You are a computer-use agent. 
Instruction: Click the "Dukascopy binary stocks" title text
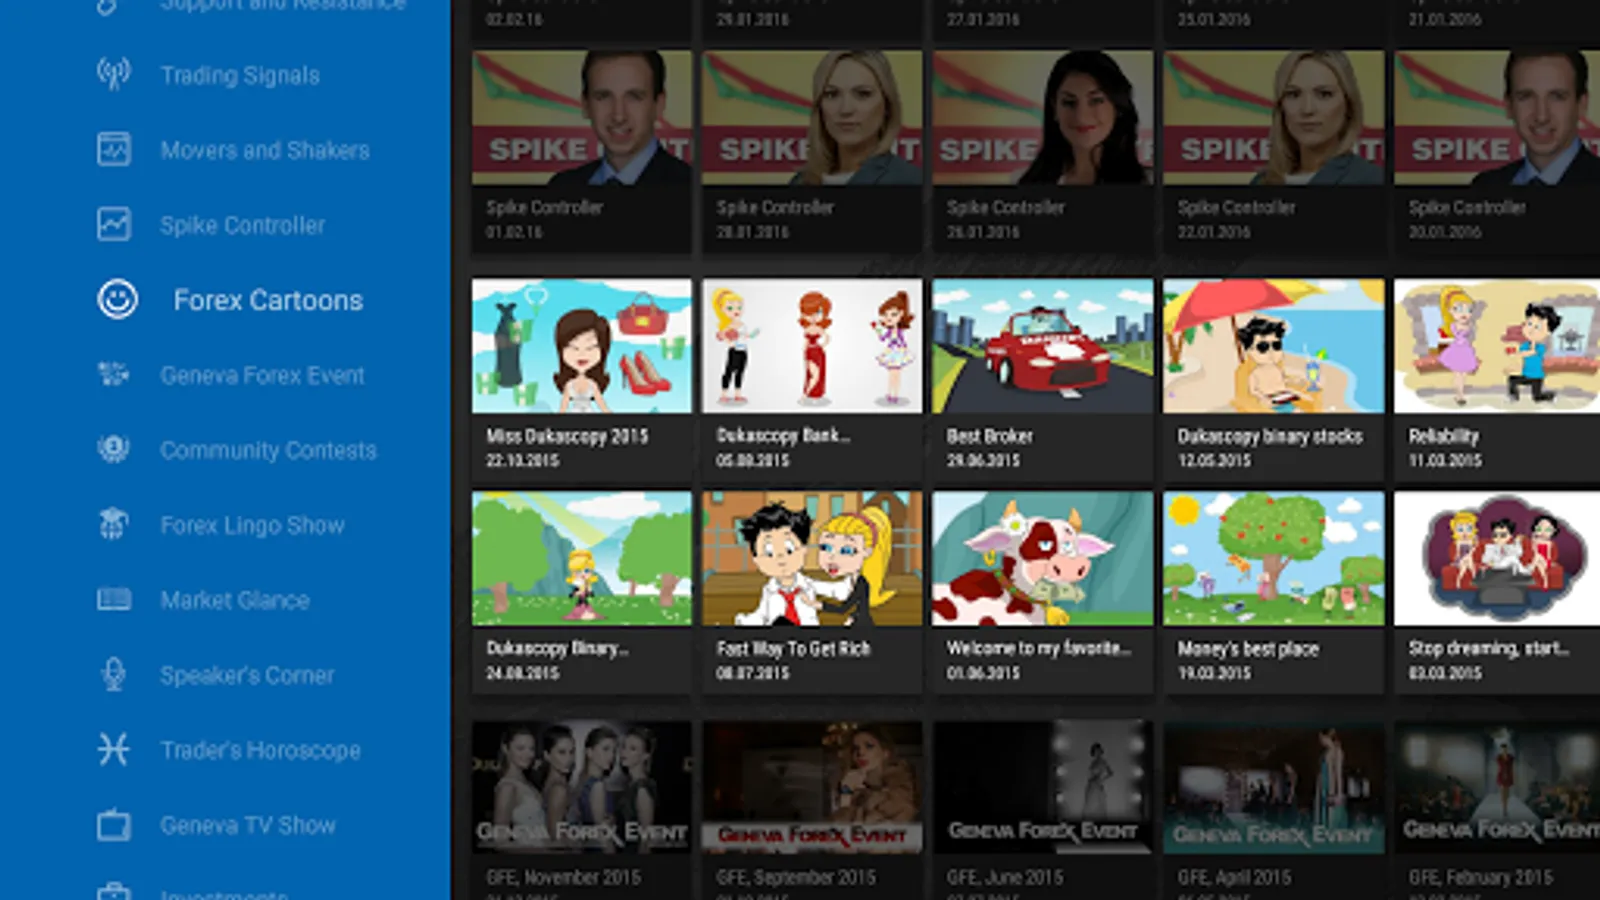(x=1270, y=436)
